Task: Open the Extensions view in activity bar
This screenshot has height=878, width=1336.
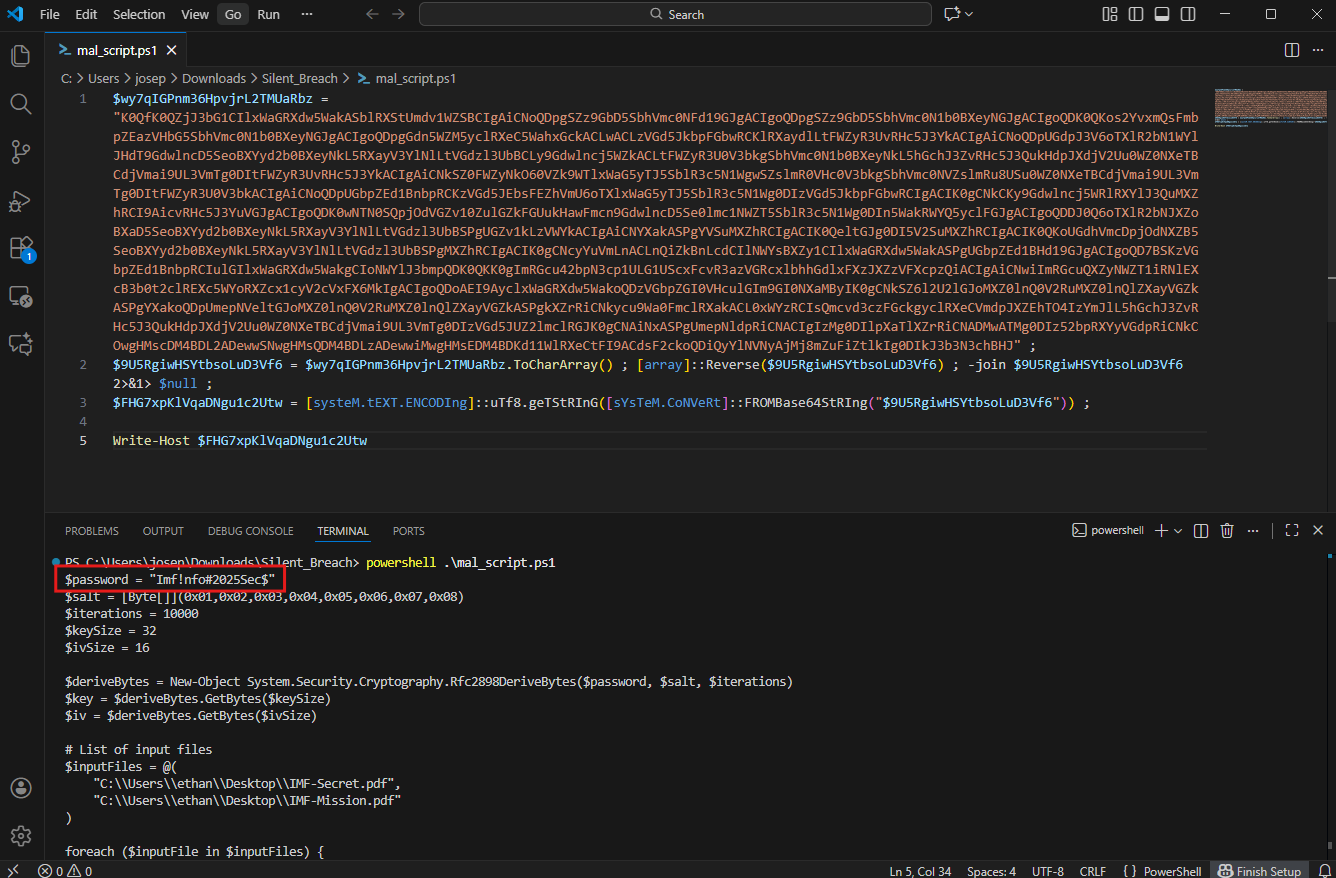Action: tap(20, 248)
